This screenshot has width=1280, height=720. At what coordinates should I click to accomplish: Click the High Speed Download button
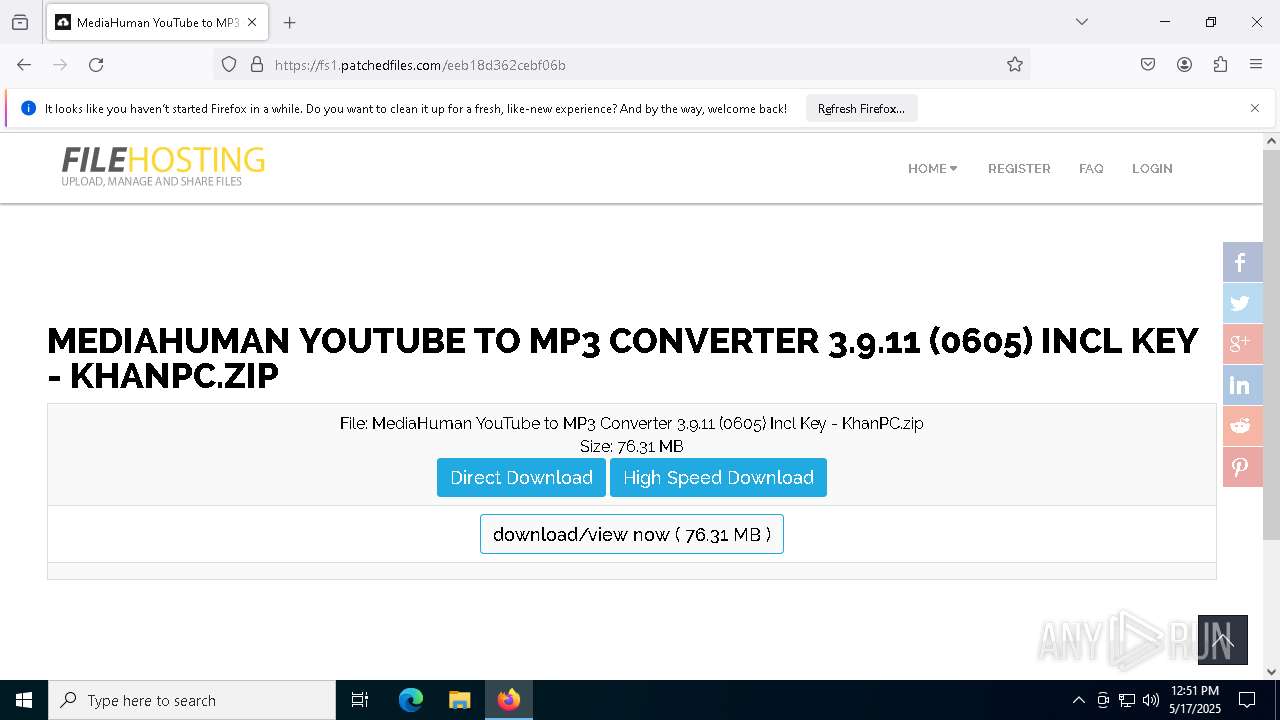coord(718,477)
